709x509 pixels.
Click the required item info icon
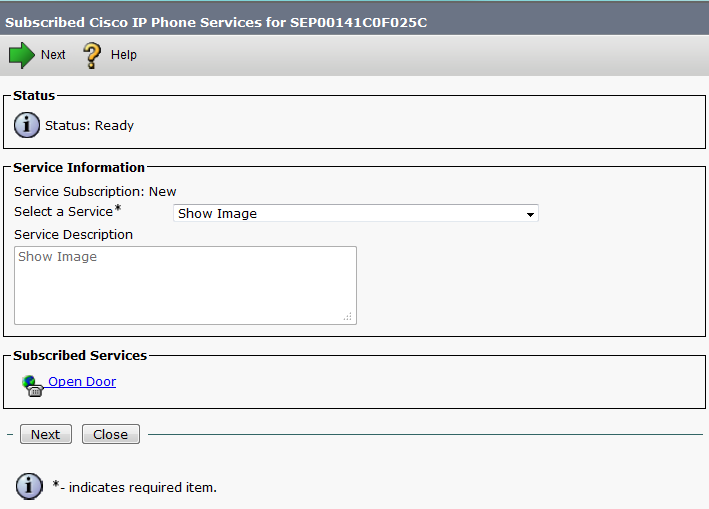pyautogui.click(x=29, y=486)
